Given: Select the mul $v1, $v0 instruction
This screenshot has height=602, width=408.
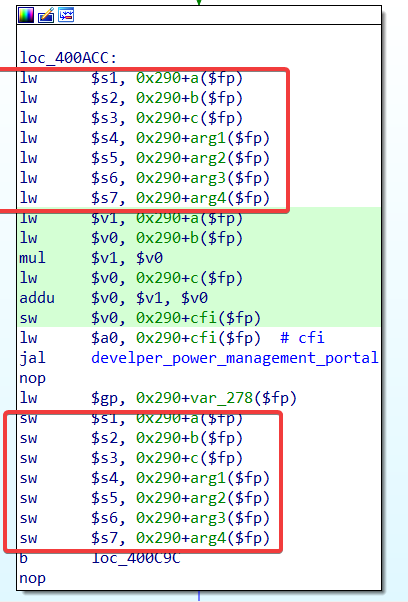Looking at the screenshot, I should (91, 258).
